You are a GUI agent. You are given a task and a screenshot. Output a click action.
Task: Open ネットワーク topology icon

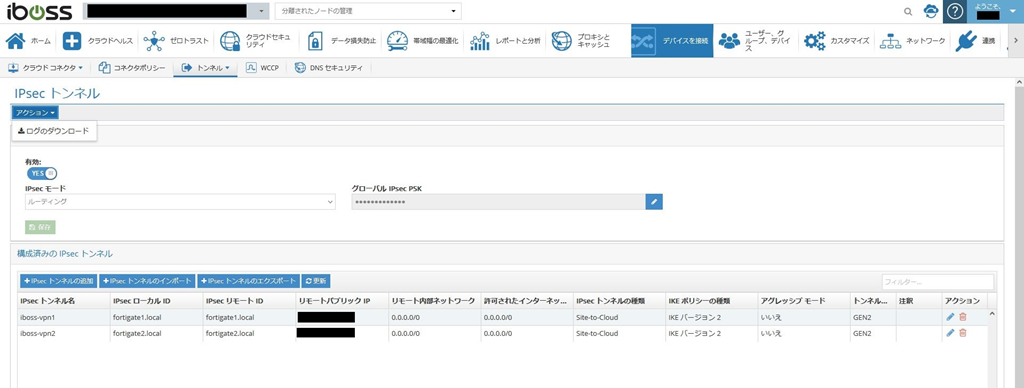tap(890, 40)
